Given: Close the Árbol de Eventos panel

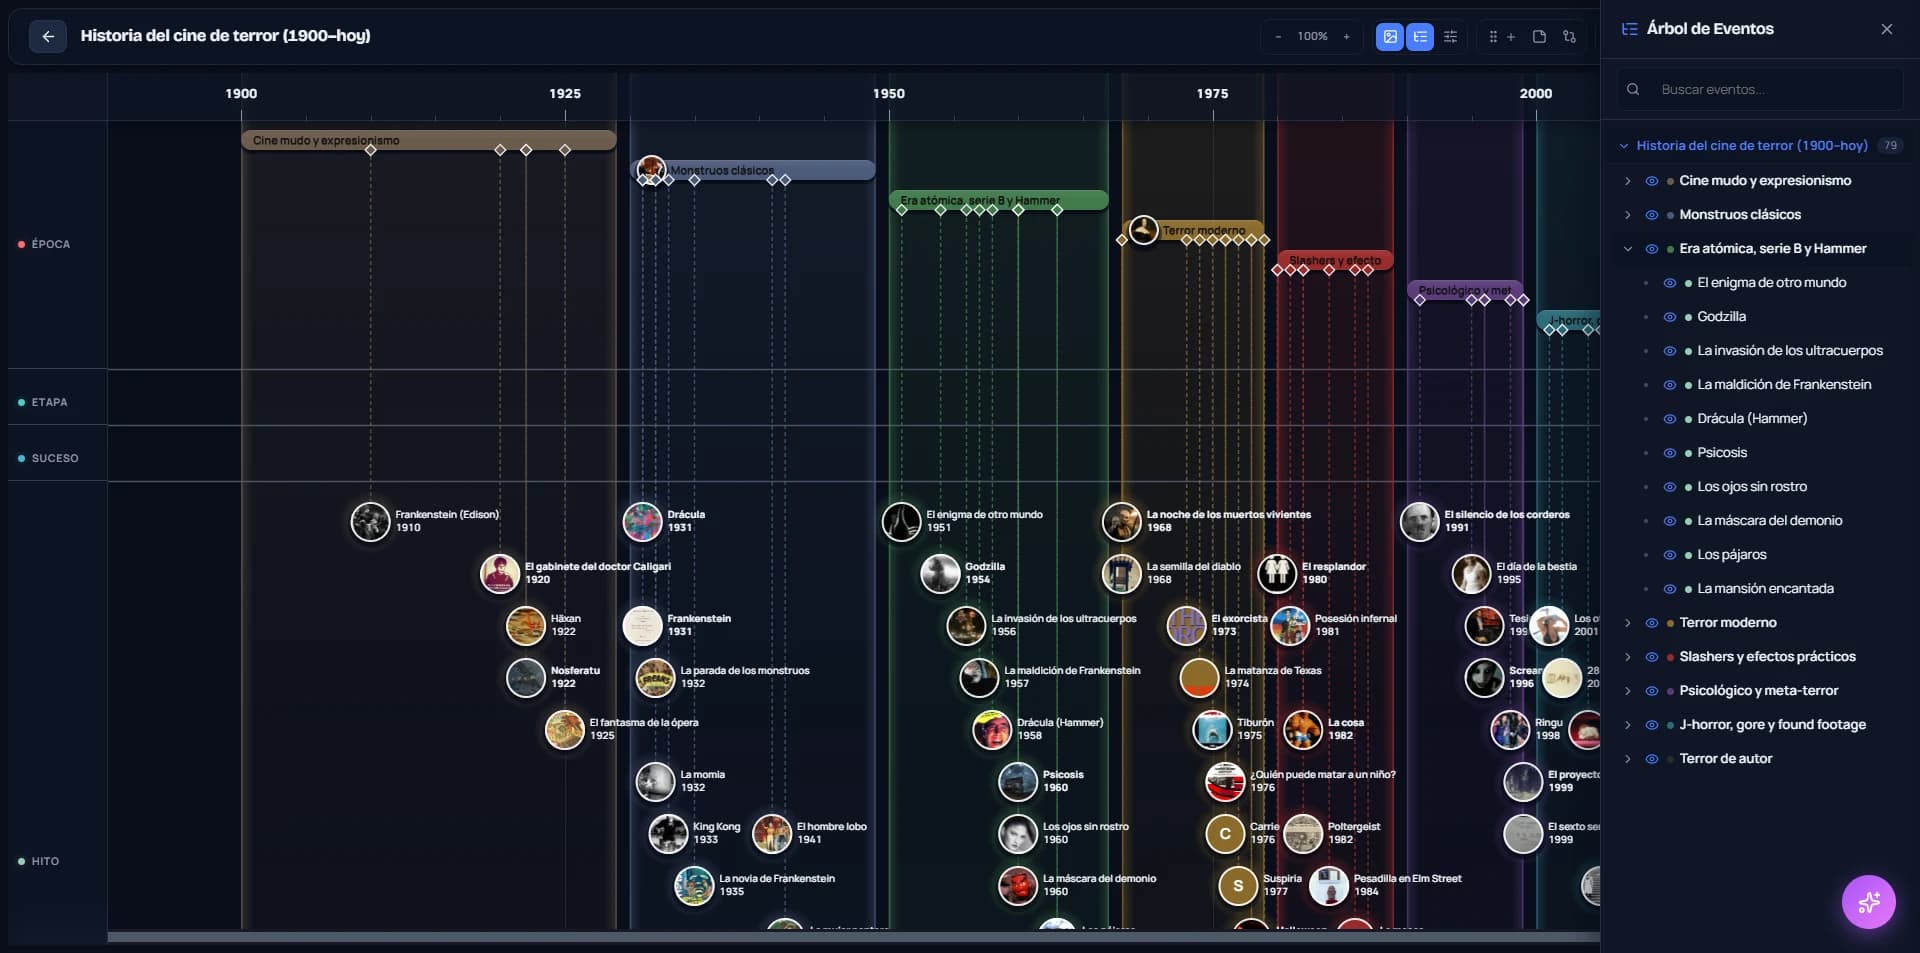Looking at the screenshot, I should click(1886, 29).
